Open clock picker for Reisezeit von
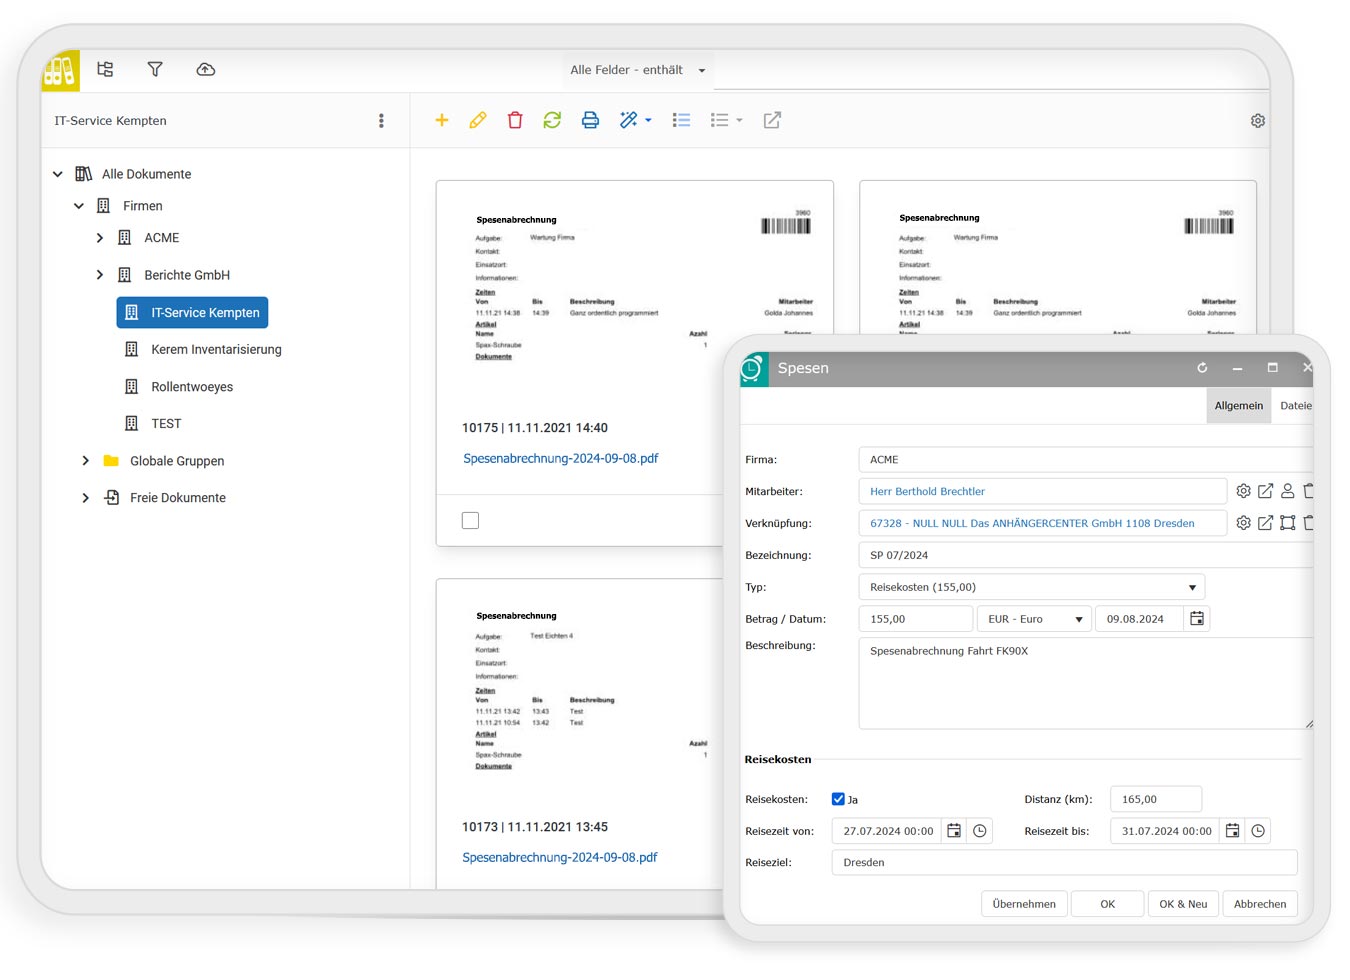The height and width of the screenshot is (980, 1350). (x=980, y=831)
